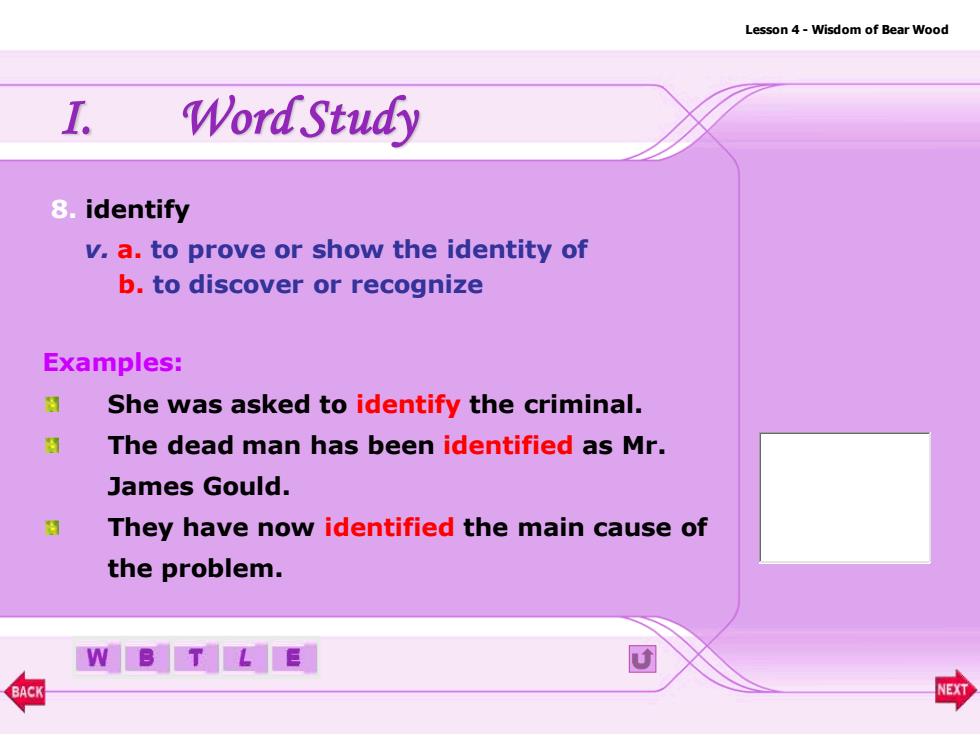Go back with the BACK arrow
The height and width of the screenshot is (735, 980).
[x=25, y=691]
